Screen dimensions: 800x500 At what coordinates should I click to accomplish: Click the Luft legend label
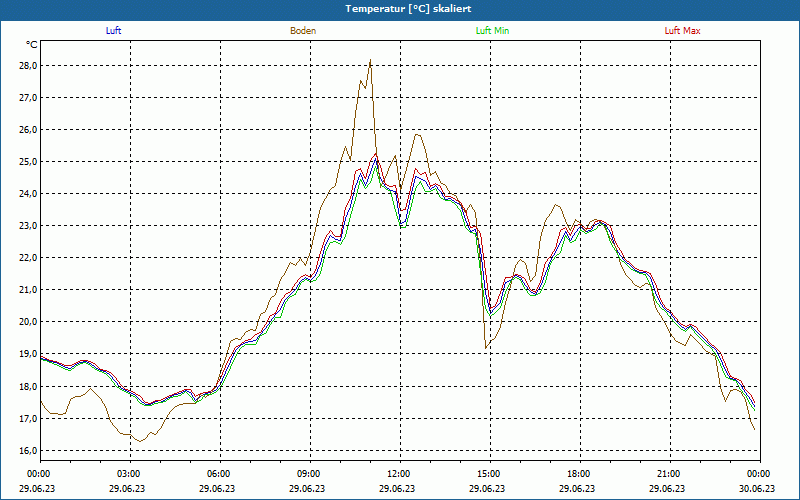[113, 31]
